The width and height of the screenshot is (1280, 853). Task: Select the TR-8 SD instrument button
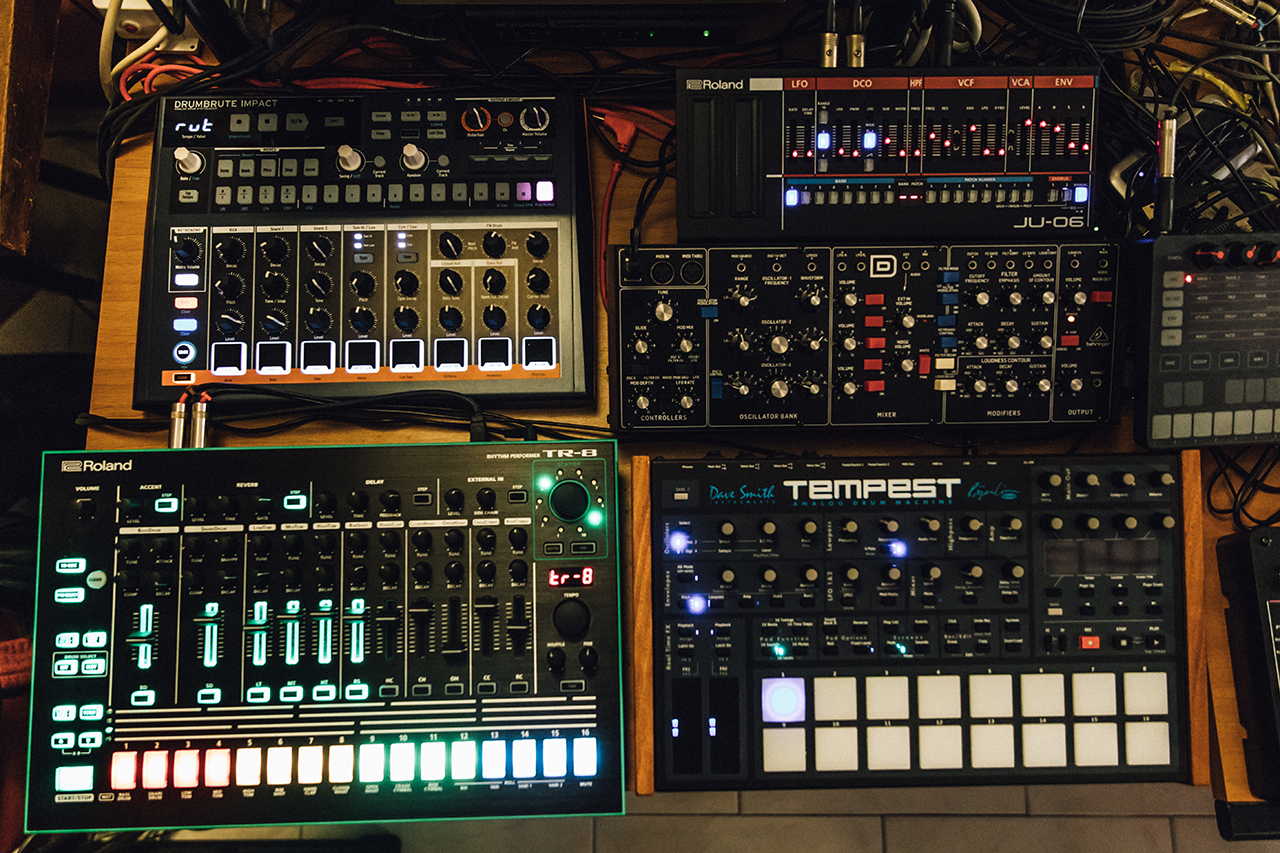click(x=209, y=696)
